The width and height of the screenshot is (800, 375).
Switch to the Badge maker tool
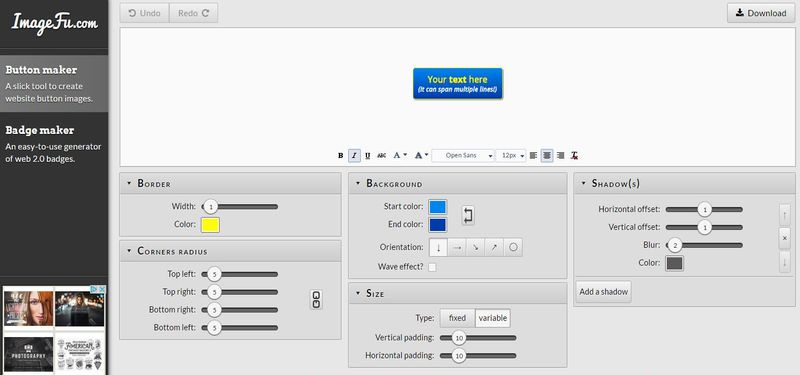(x=54, y=144)
